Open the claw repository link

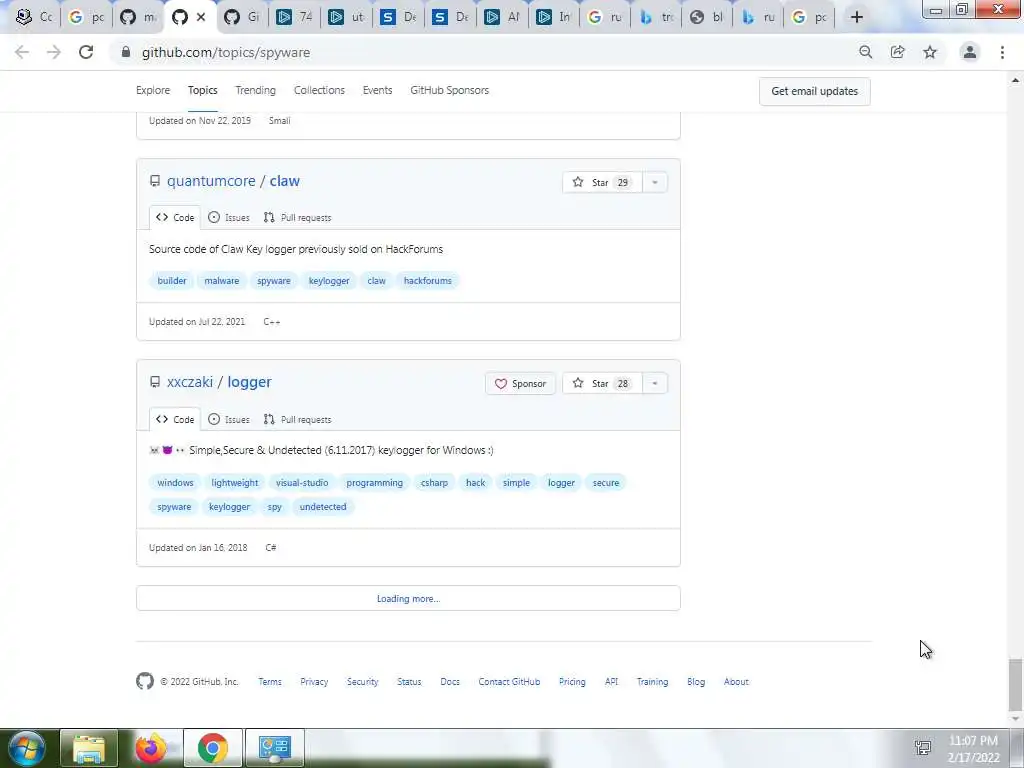click(x=285, y=181)
